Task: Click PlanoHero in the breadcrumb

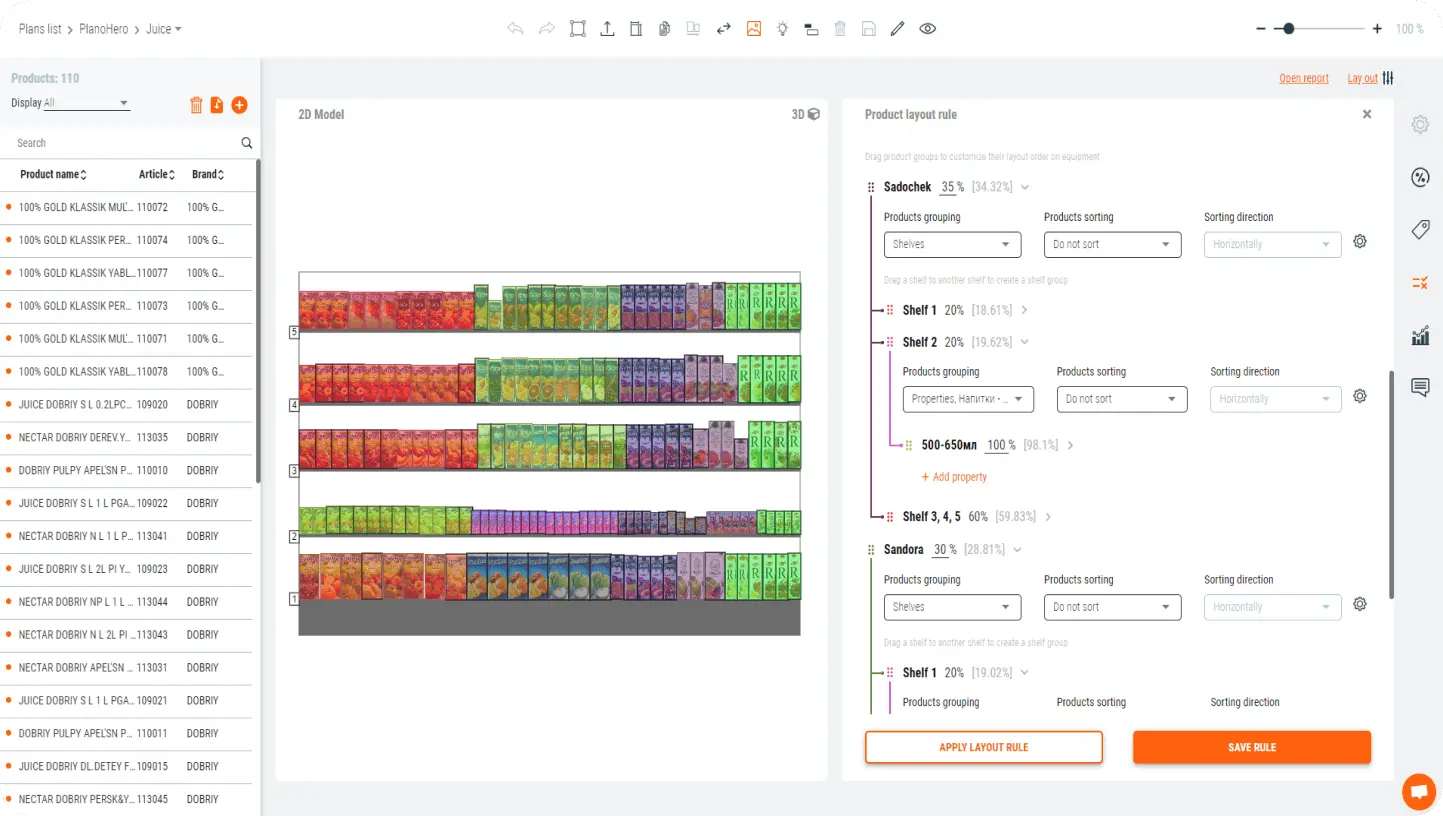Action: [104, 29]
